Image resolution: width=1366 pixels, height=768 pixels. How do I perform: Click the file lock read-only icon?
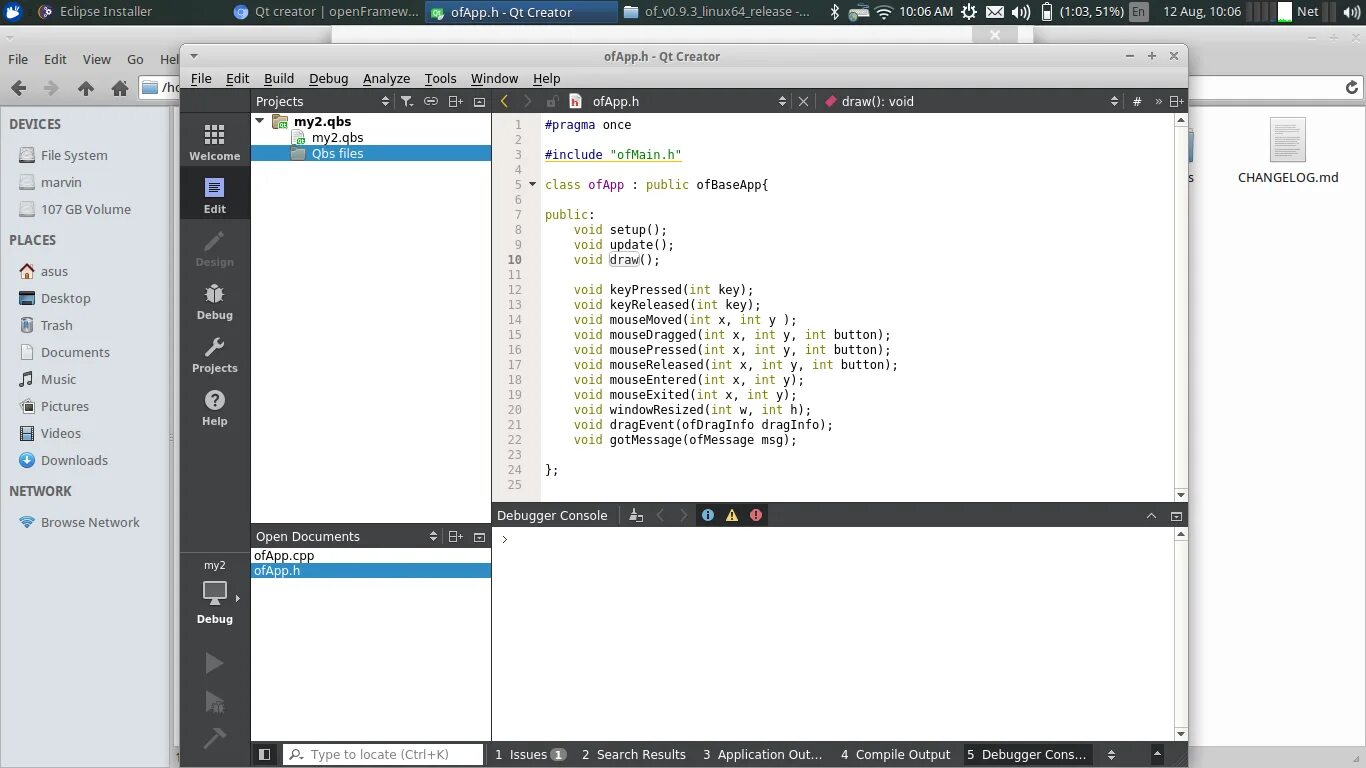click(x=551, y=101)
